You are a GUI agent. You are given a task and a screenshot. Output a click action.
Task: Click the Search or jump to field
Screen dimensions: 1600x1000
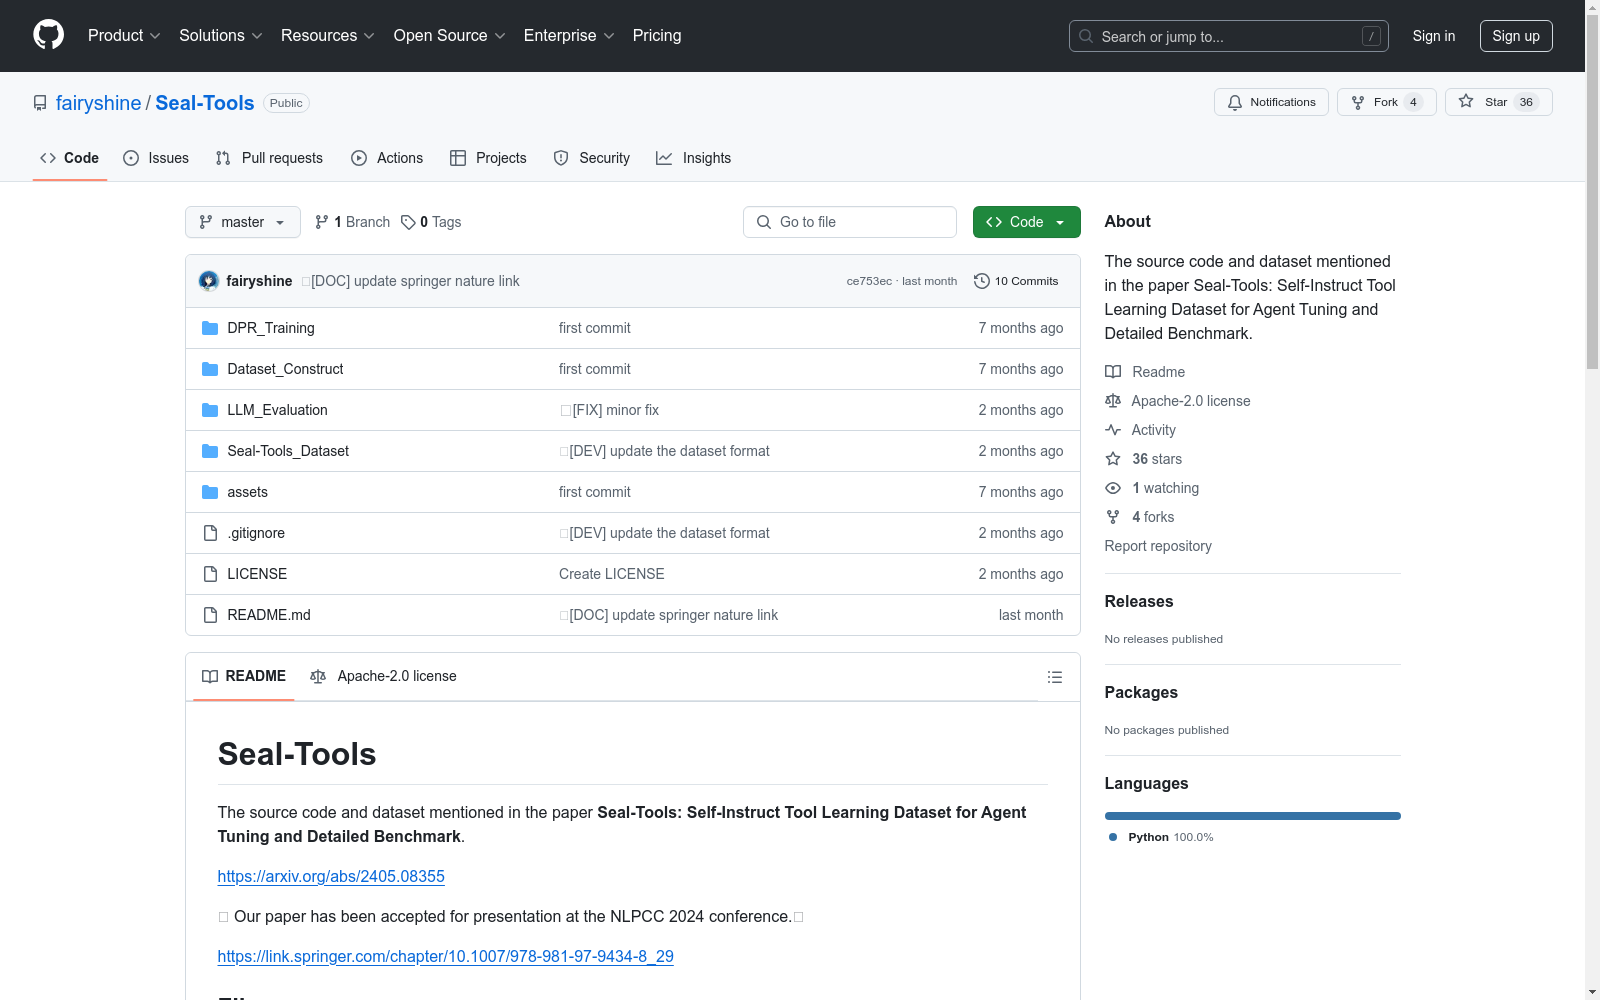point(1229,36)
